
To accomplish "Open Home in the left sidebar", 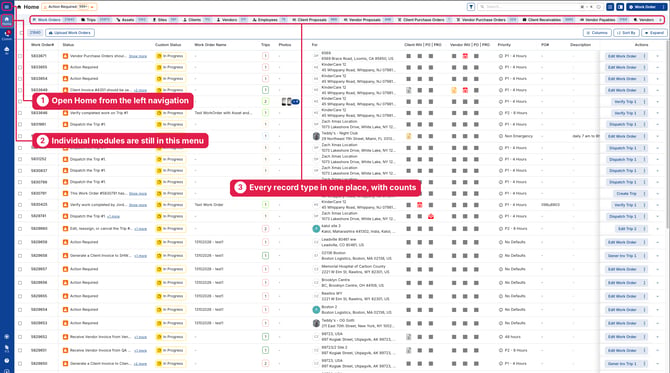I will click(6, 20).
